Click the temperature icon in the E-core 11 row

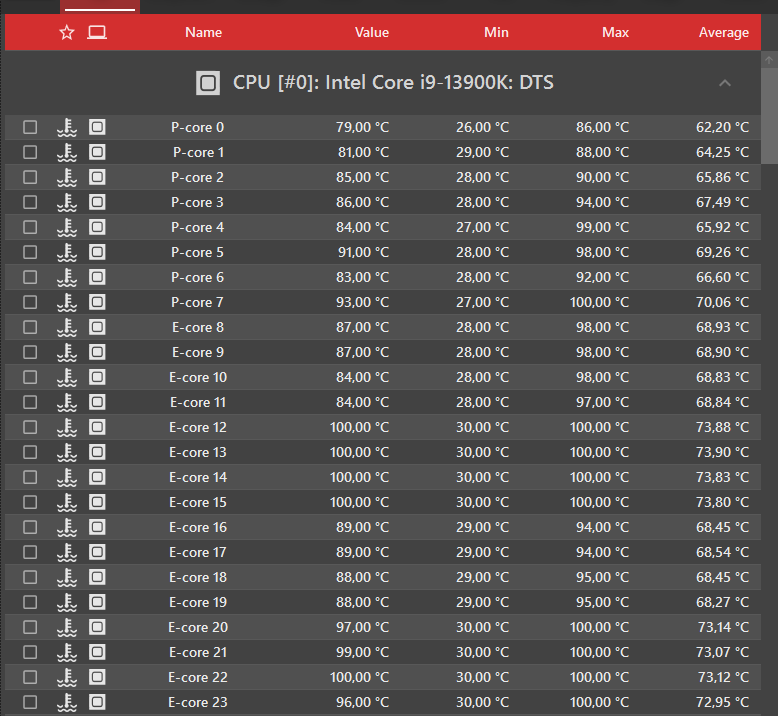(67, 402)
